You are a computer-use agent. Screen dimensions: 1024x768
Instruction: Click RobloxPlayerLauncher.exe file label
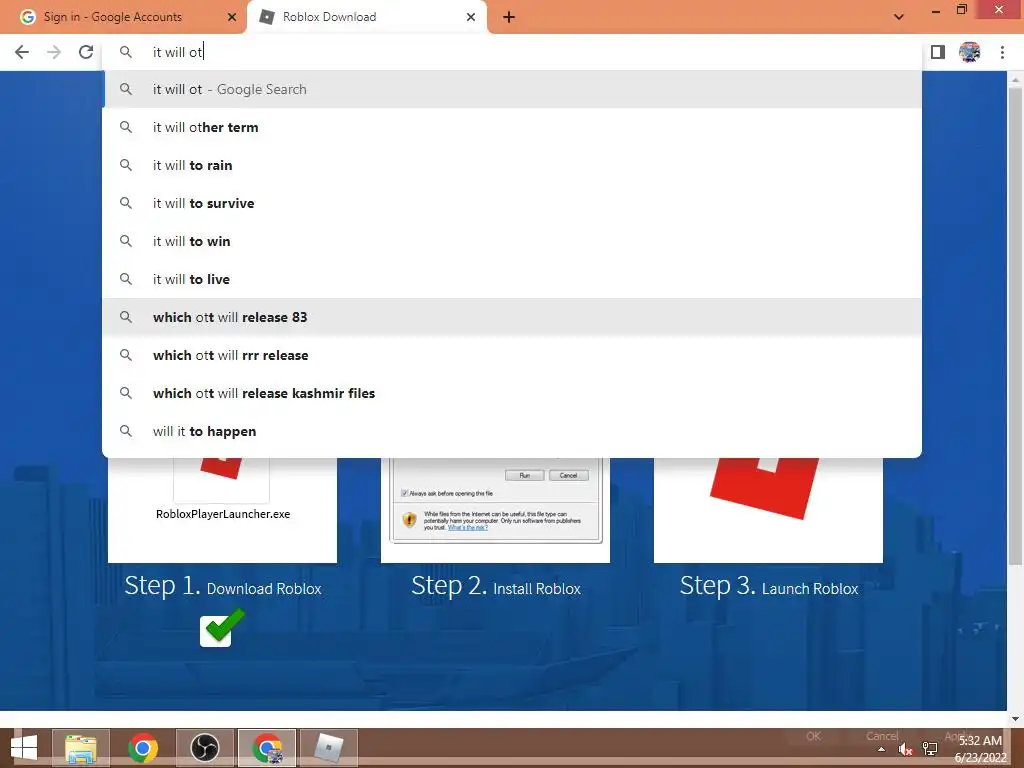223,514
